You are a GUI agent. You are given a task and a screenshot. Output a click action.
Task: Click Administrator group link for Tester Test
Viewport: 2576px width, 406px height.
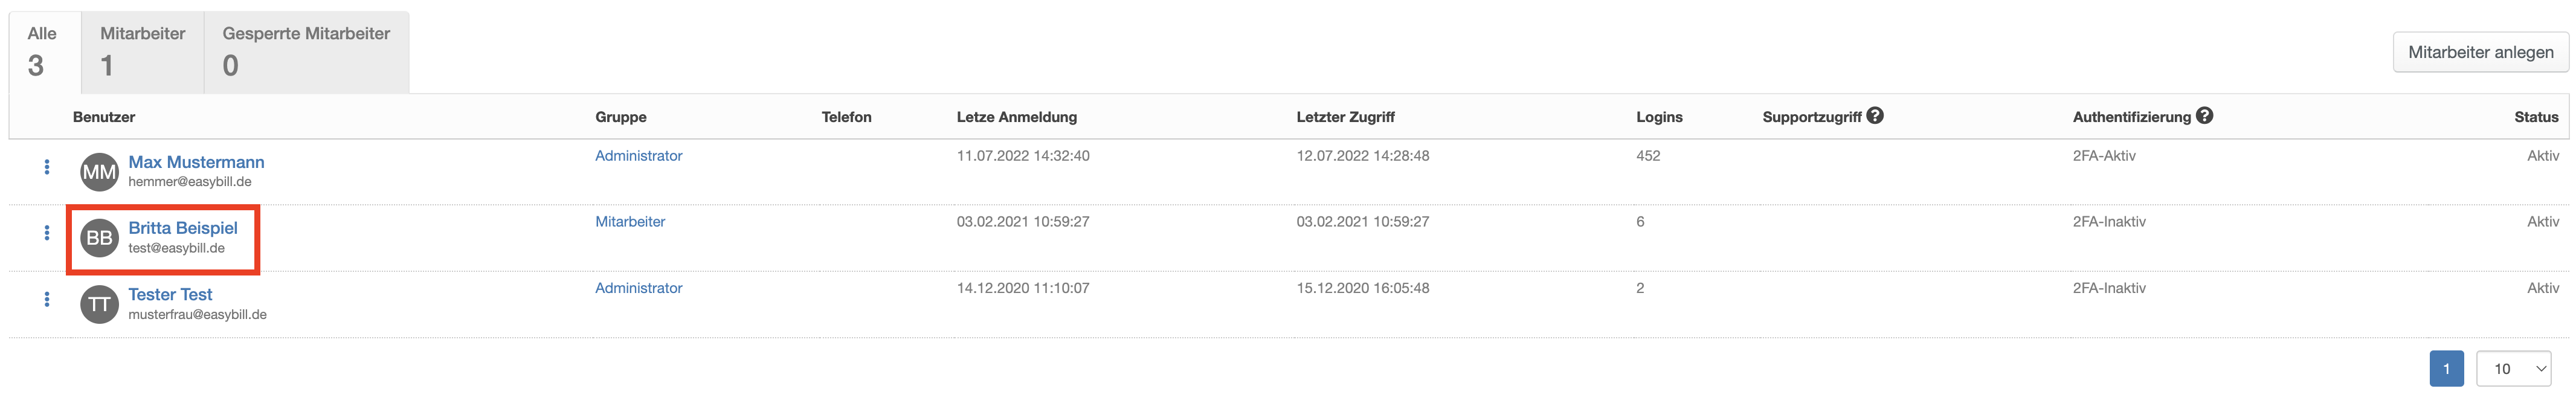coord(639,288)
